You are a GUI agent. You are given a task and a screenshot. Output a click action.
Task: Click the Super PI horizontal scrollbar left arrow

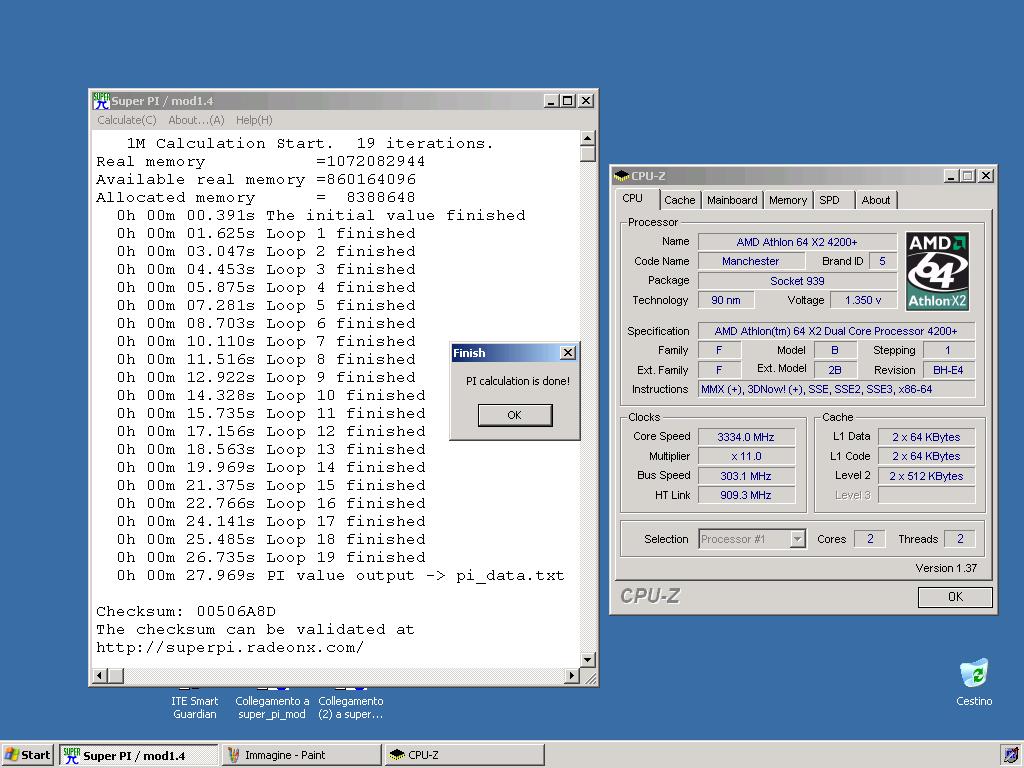[x=100, y=676]
